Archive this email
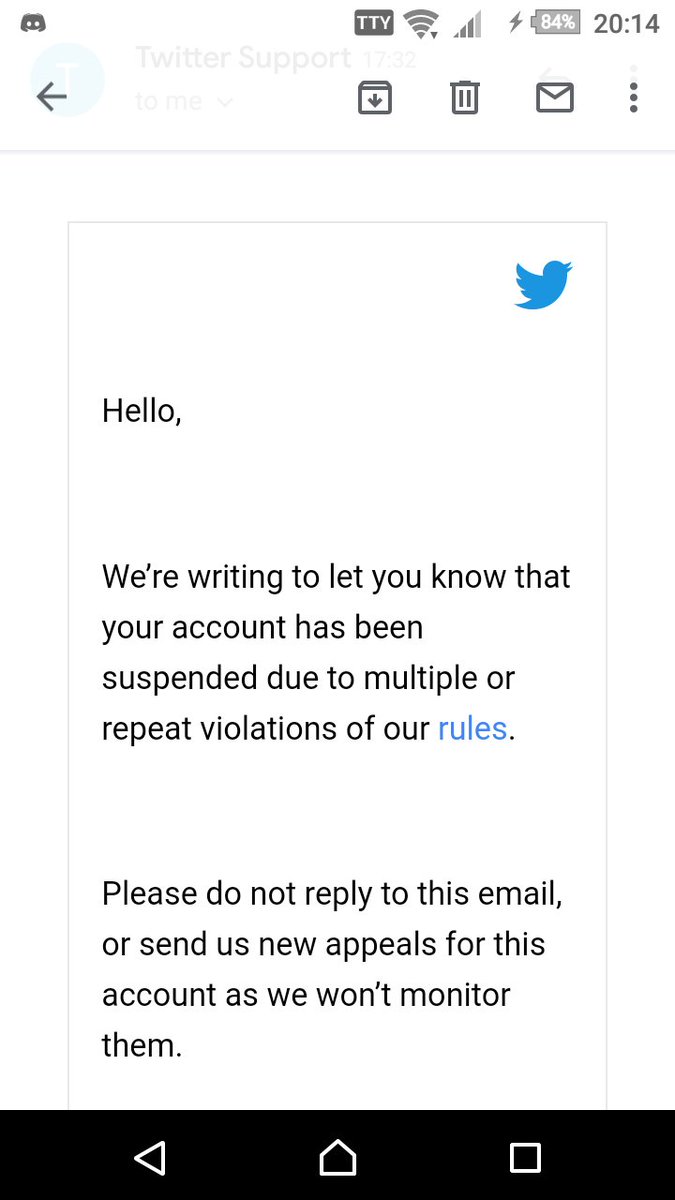Image resolution: width=675 pixels, height=1200 pixels. pyautogui.click(x=375, y=97)
